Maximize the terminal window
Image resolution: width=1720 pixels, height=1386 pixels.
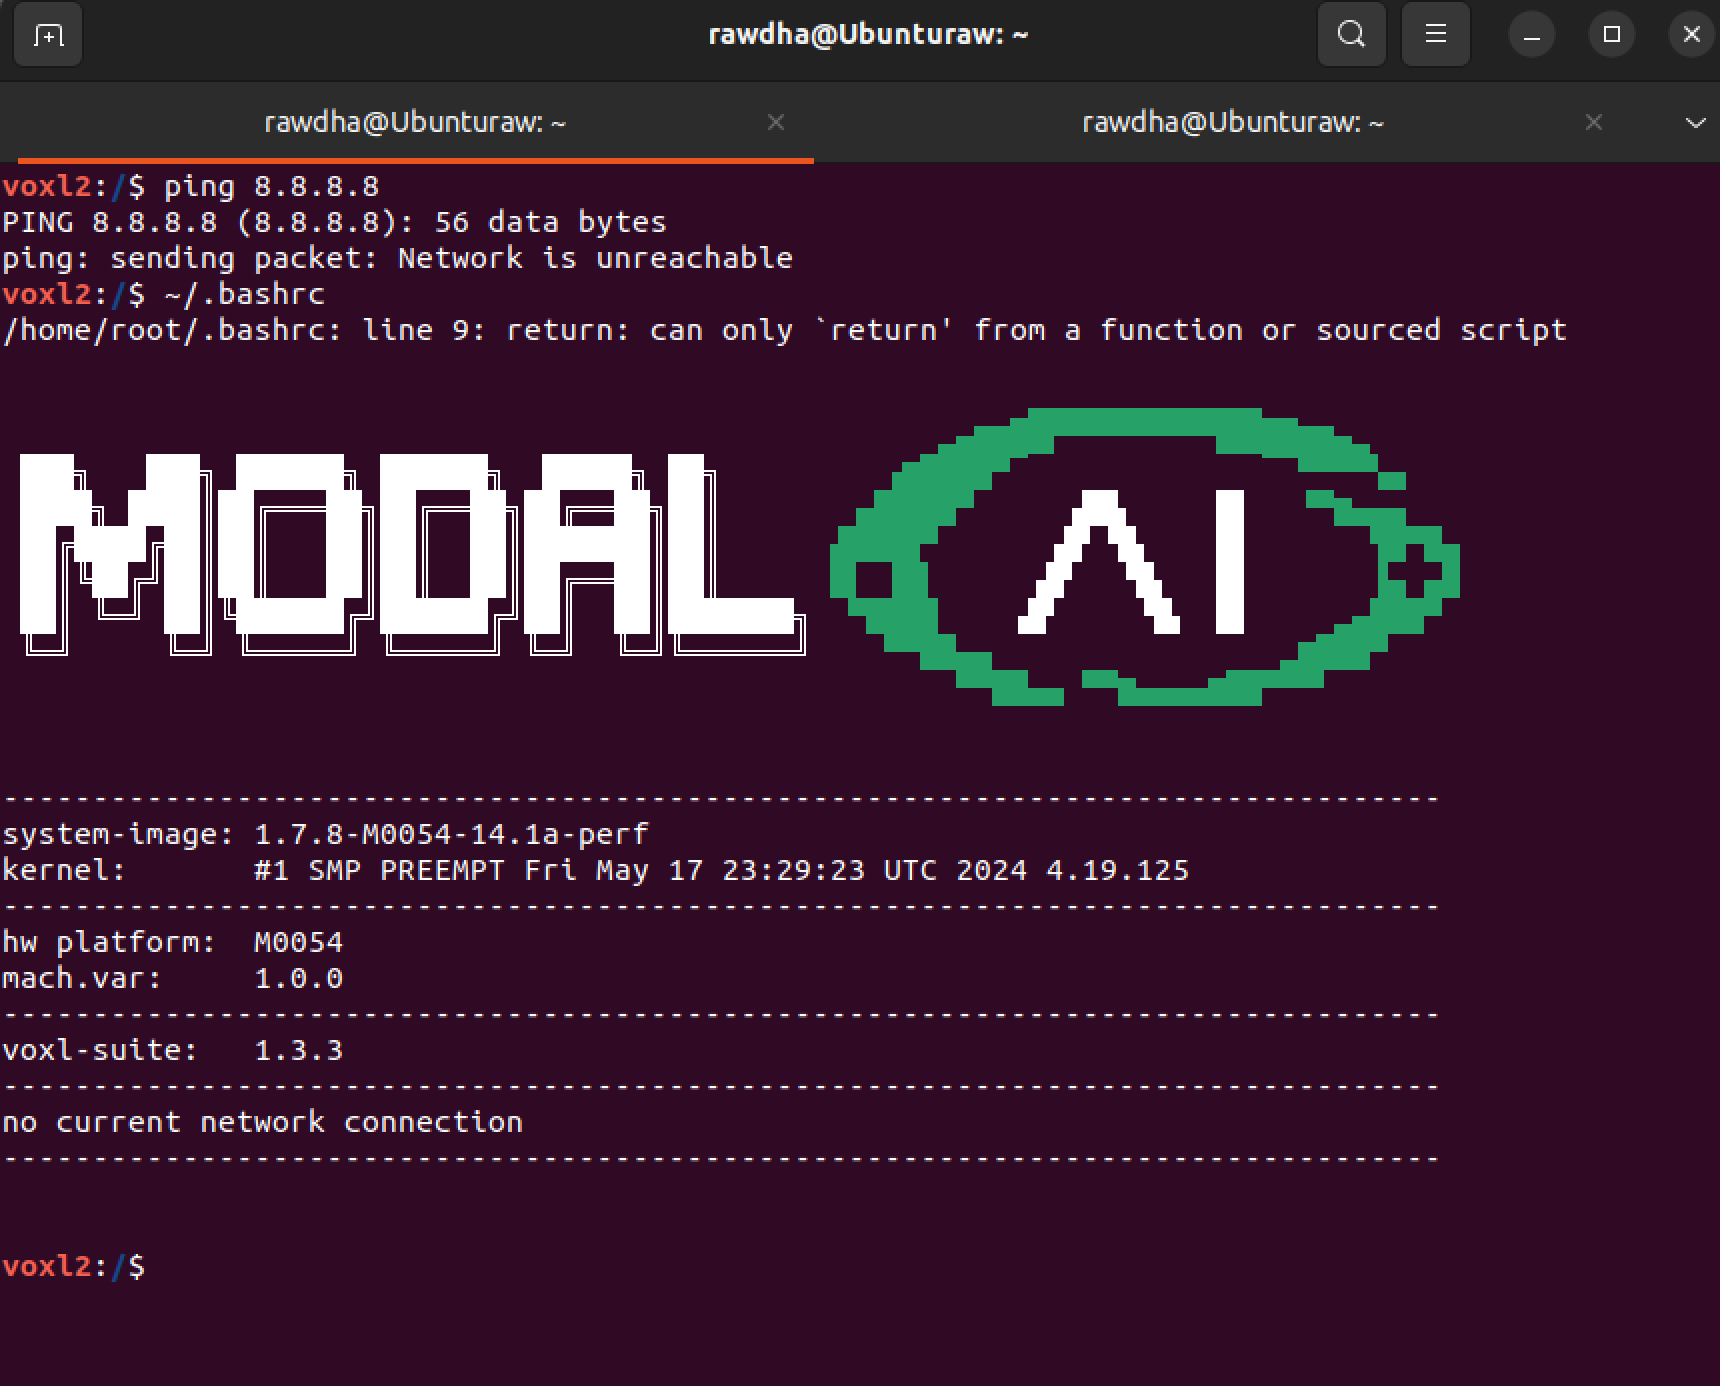[x=1611, y=35]
